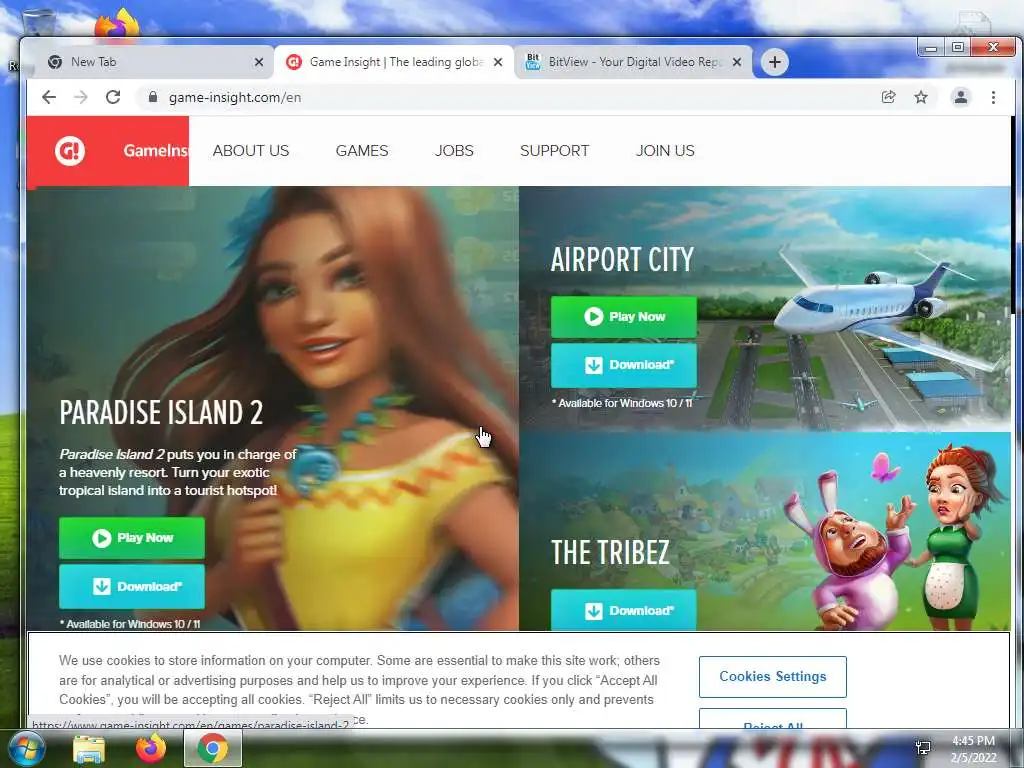1024x768 pixels.
Task: Open the JOBS menu item
Action: coord(454,151)
